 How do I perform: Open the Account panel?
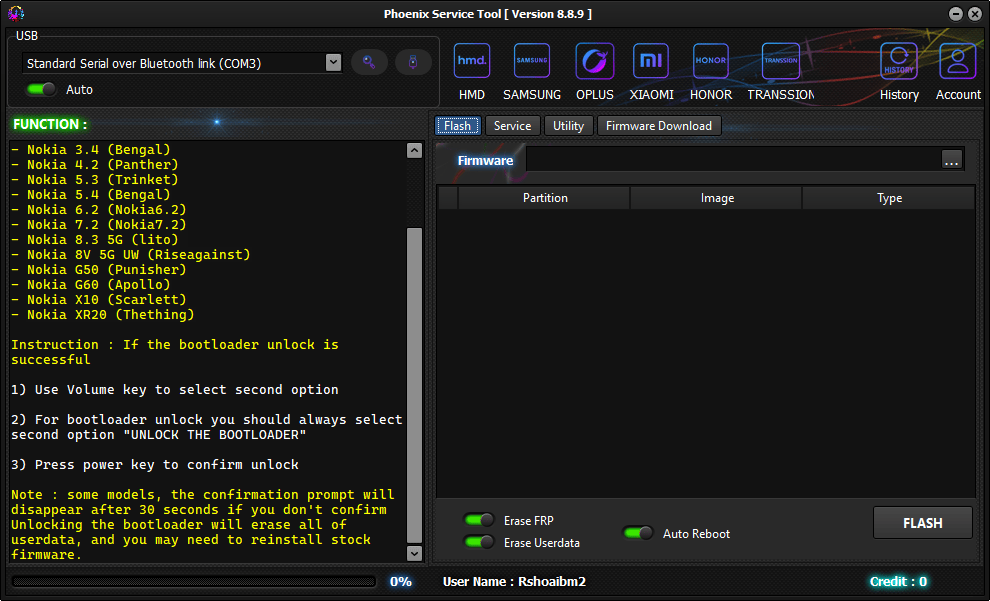[958, 71]
